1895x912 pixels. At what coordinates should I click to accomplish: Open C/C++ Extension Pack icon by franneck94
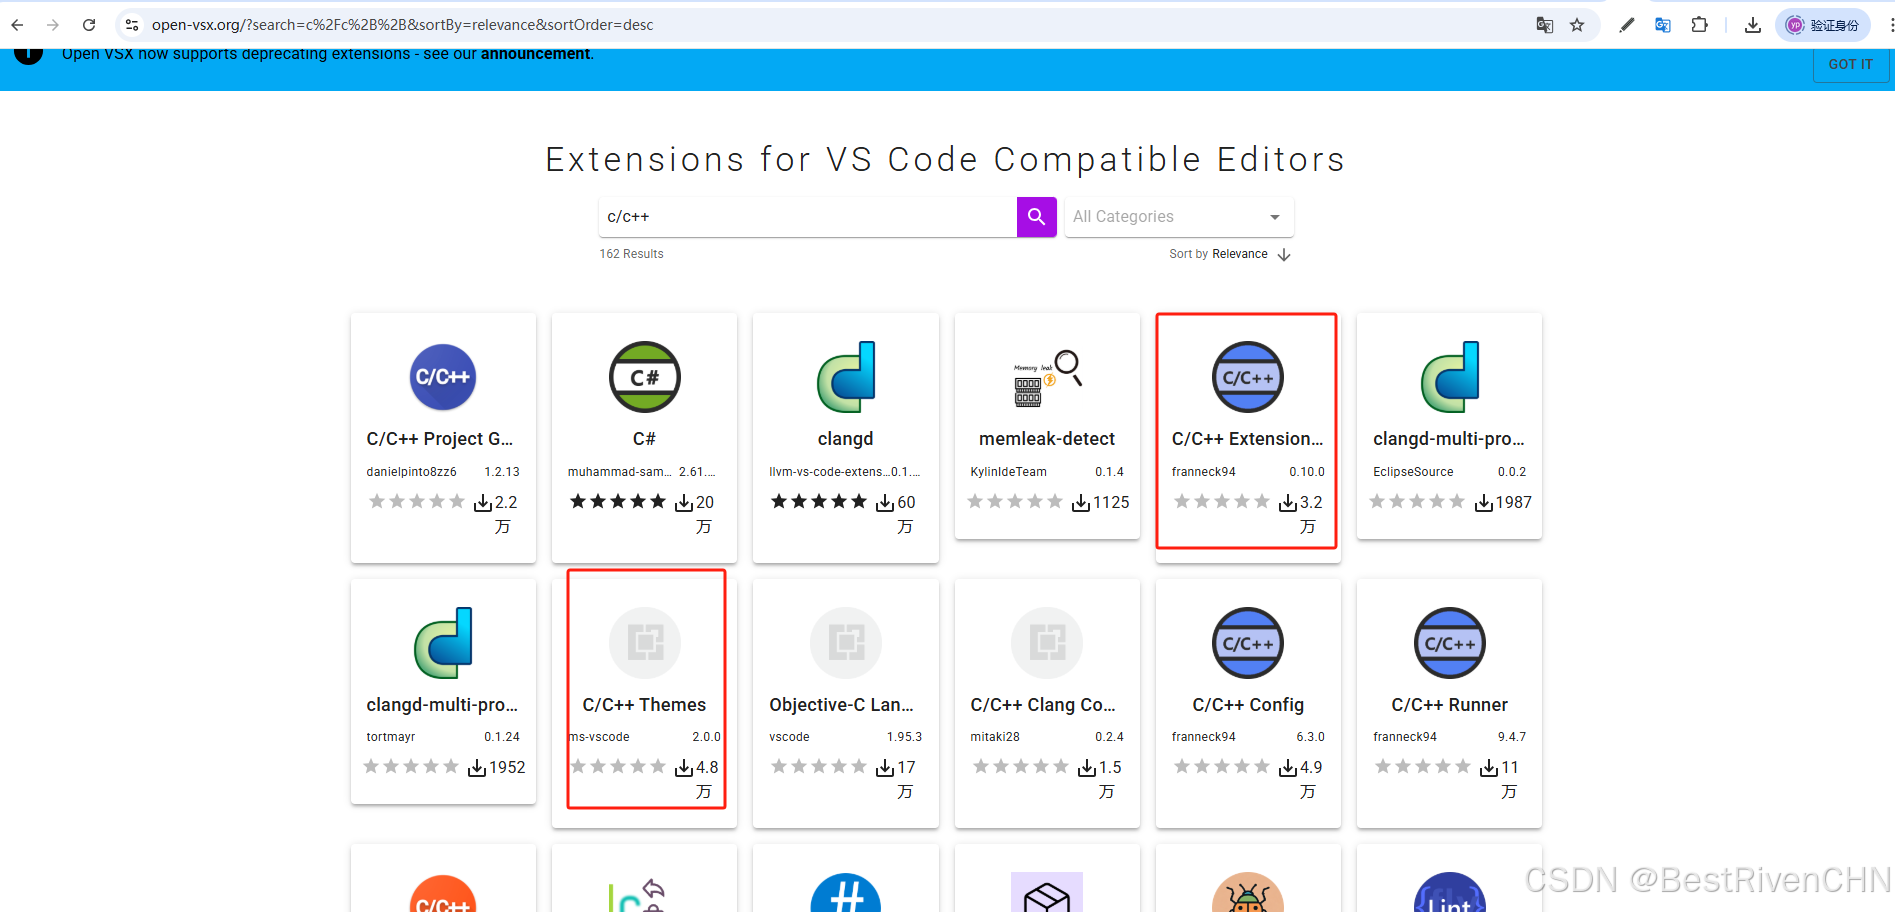(1248, 377)
